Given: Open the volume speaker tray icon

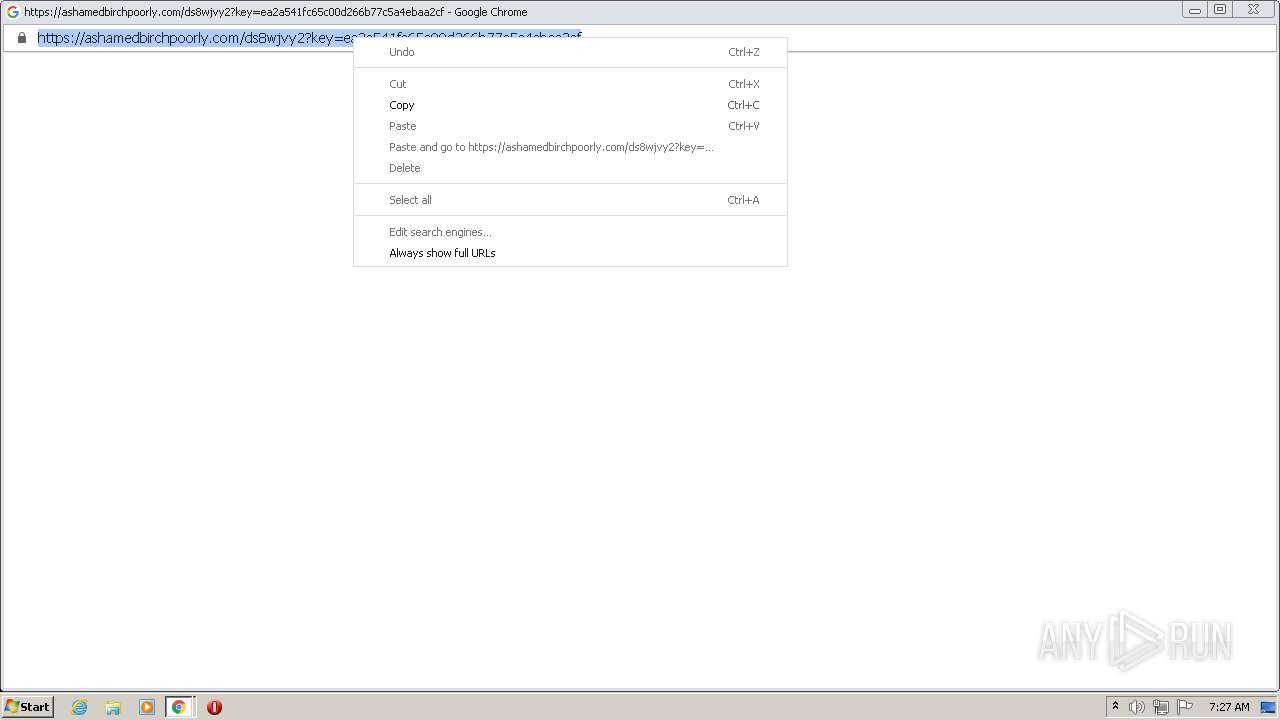Looking at the screenshot, I should pos(1137,707).
